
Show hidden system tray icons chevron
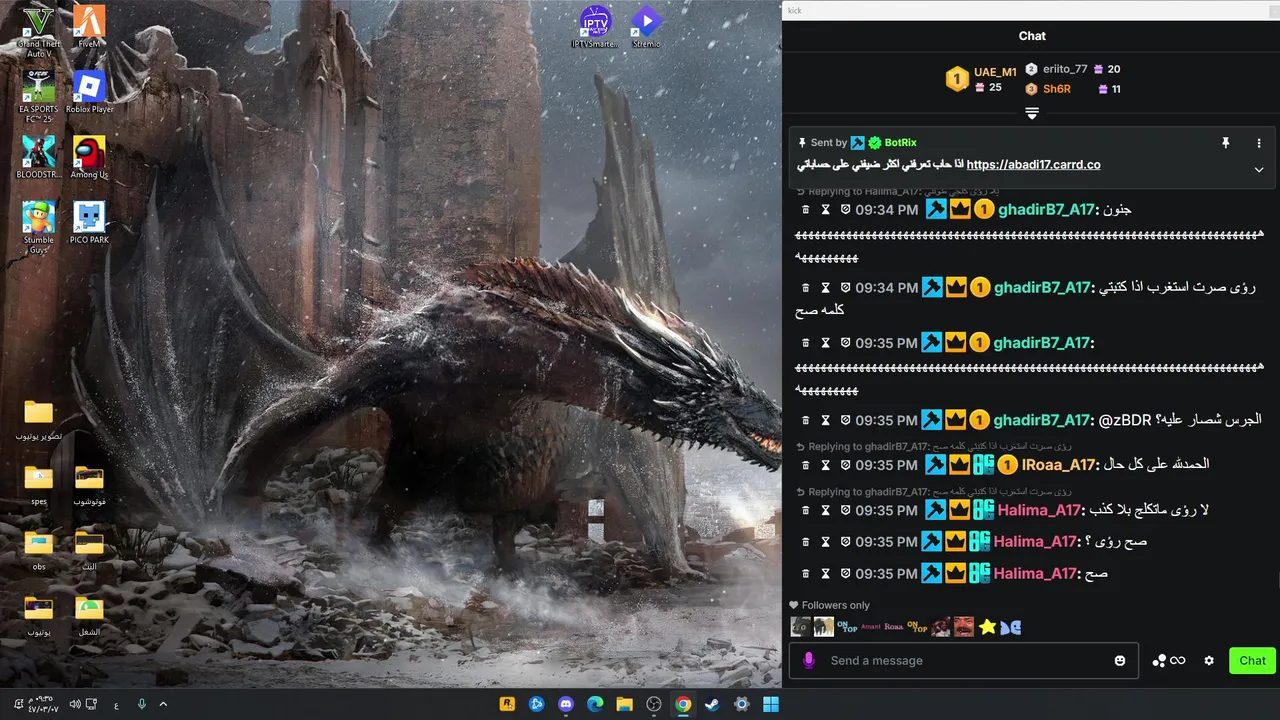coord(163,704)
